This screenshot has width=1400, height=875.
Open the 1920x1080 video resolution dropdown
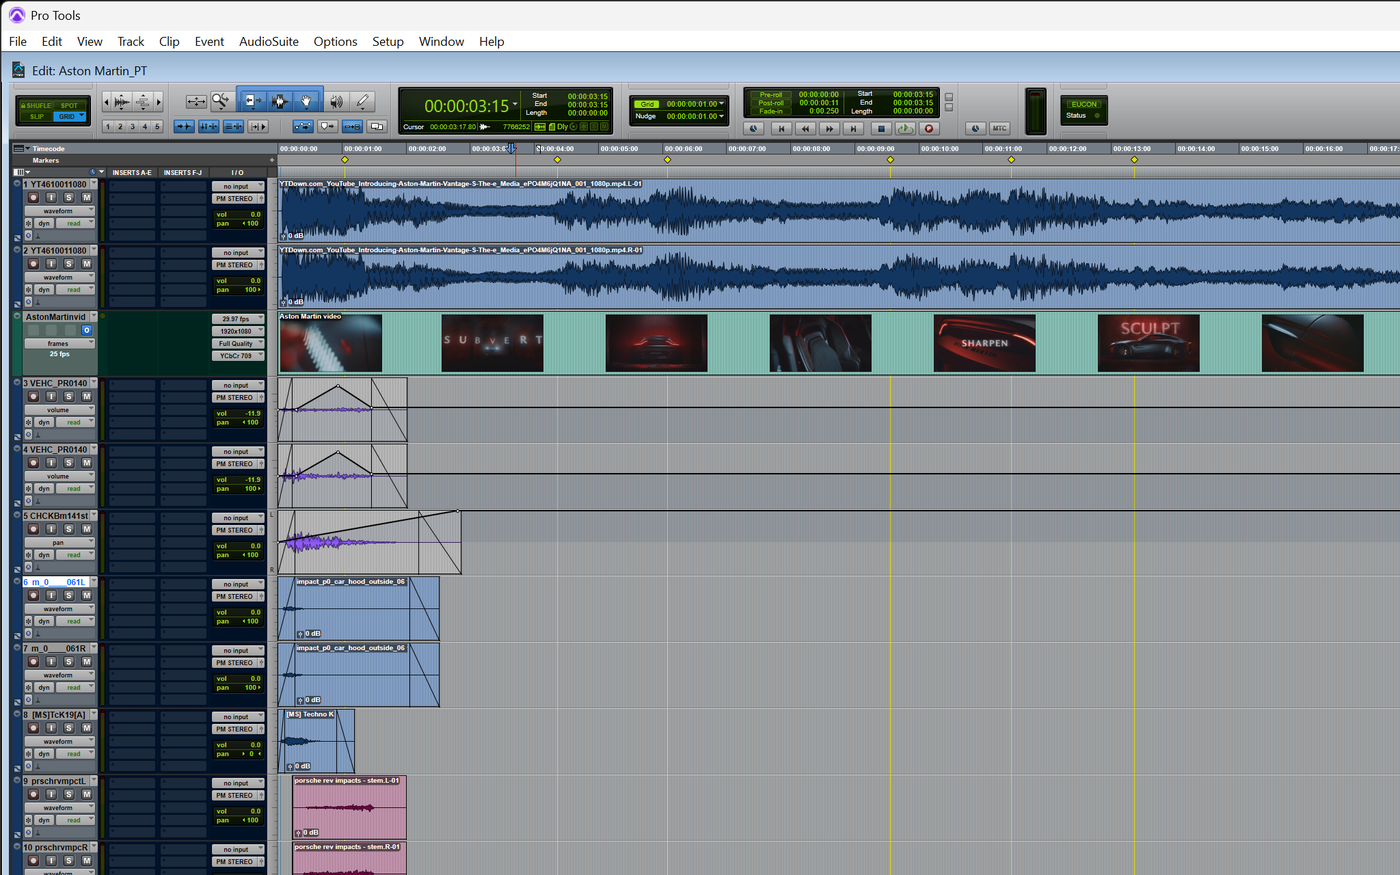[x=237, y=331]
